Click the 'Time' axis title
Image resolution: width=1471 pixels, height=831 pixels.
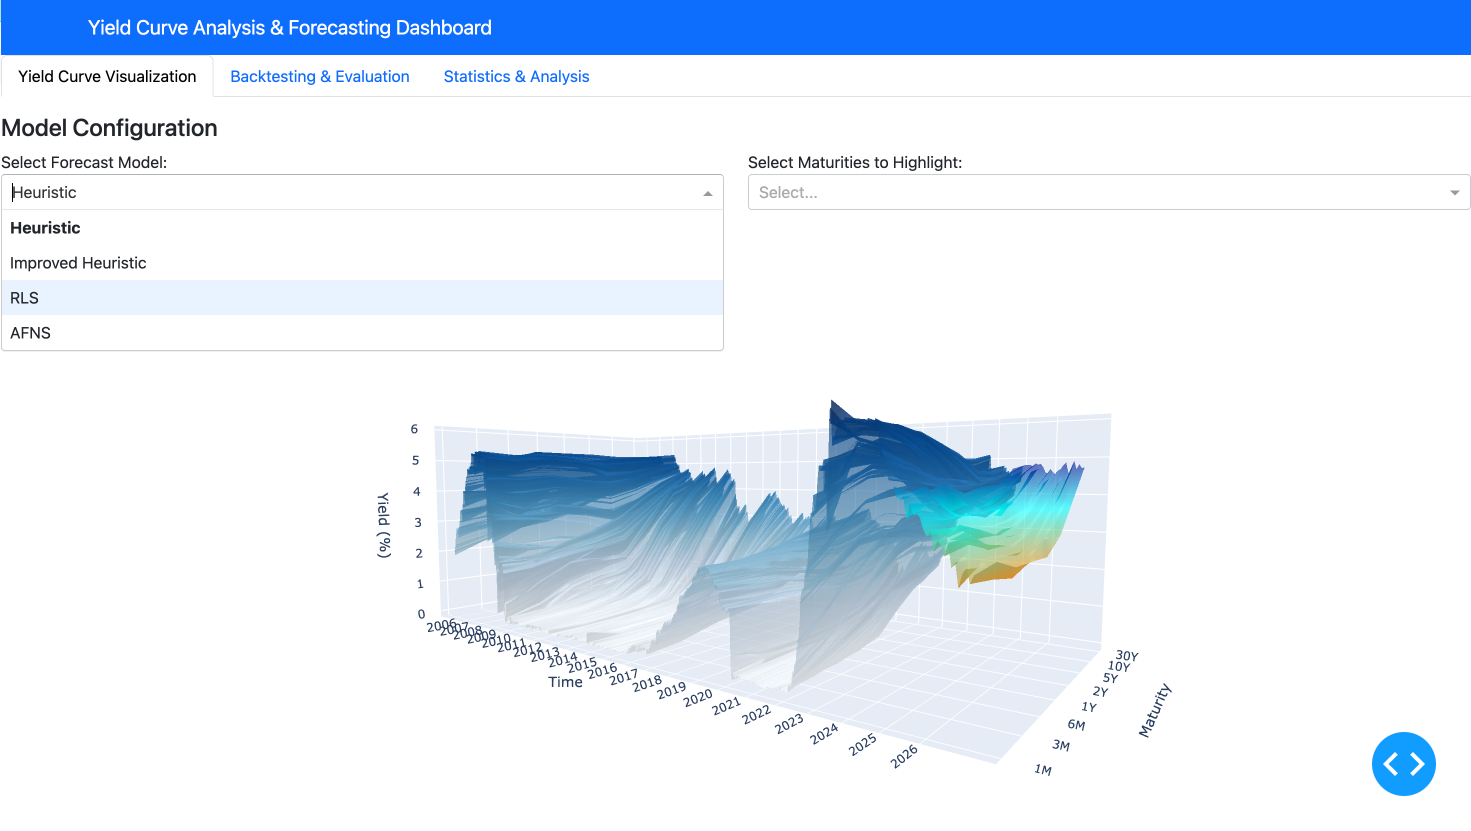tap(565, 682)
